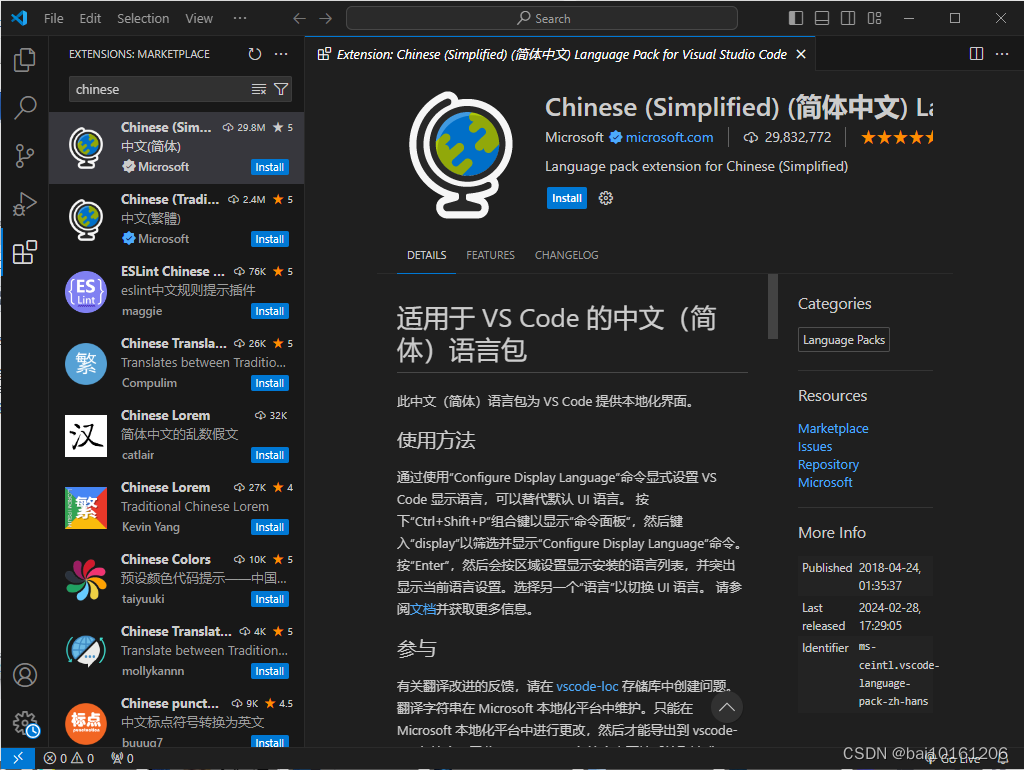Open 文档 documentation link
Viewport: 1024px width, 770px height.
[423, 609]
